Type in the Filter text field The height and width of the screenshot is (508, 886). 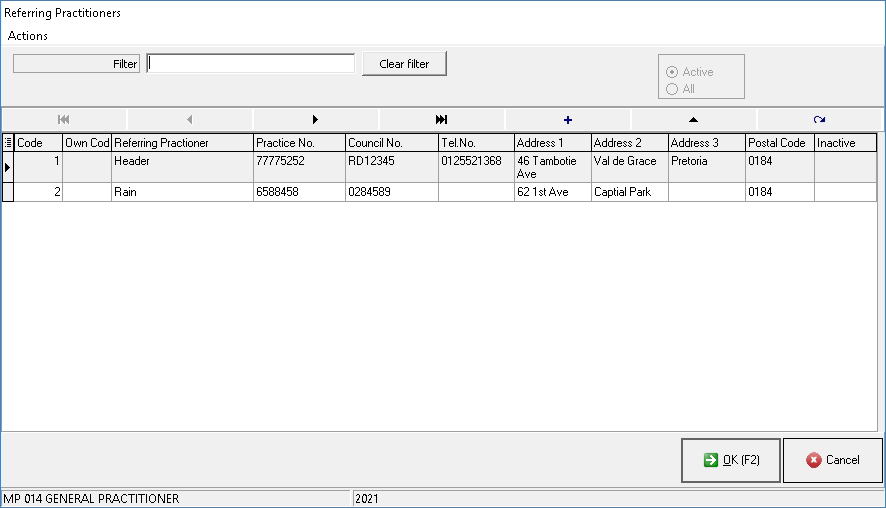pyautogui.click(x=251, y=64)
